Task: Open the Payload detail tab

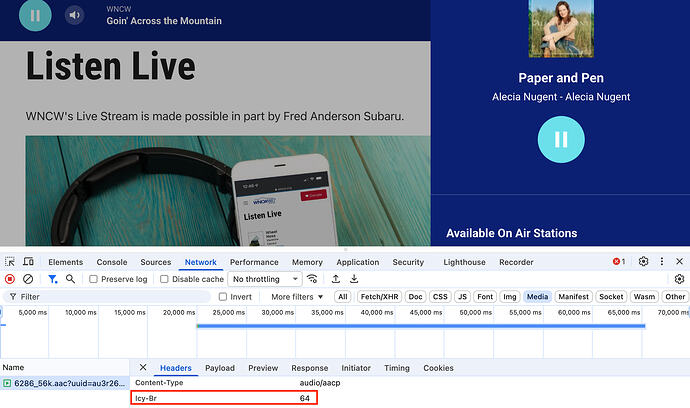Action: point(220,368)
